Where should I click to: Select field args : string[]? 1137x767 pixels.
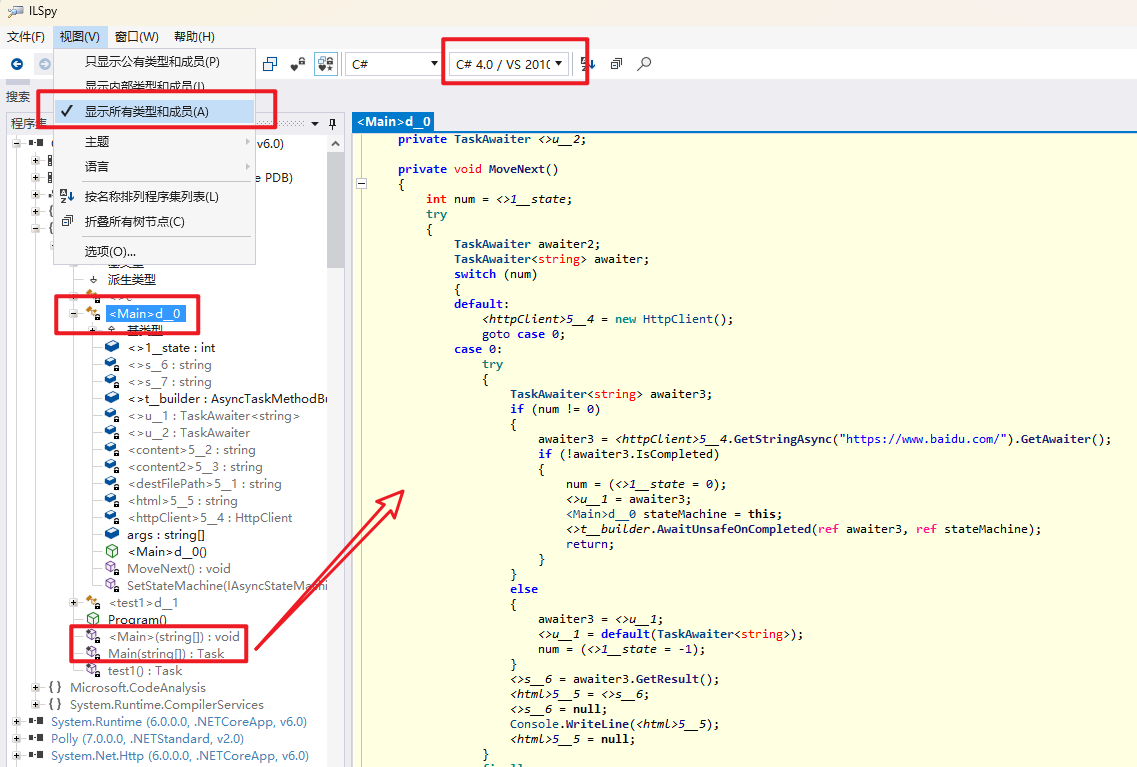click(166, 535)
